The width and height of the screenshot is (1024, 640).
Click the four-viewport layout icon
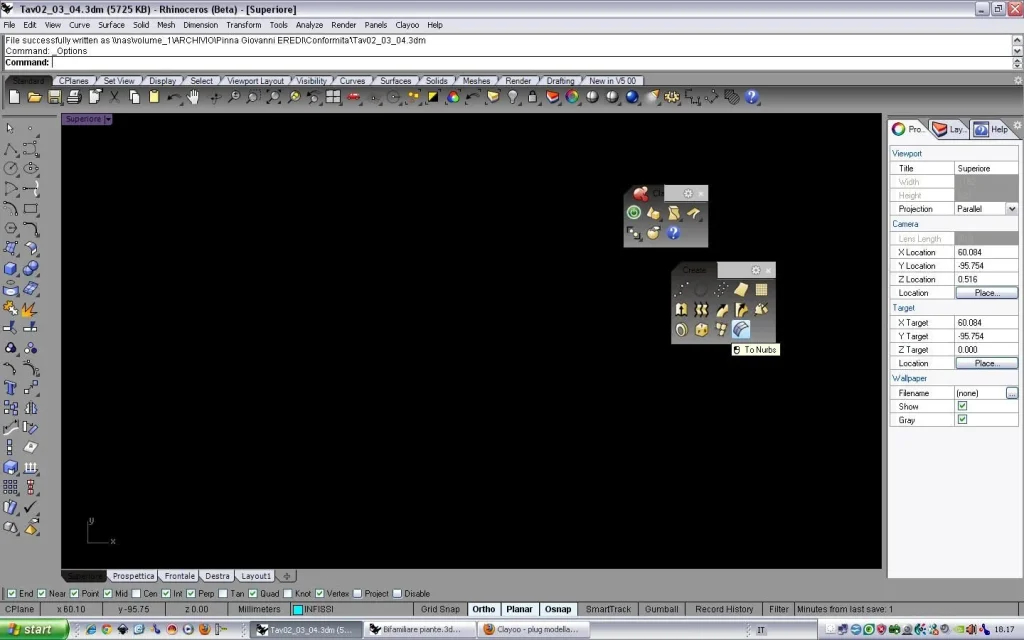tap(333, 97)
